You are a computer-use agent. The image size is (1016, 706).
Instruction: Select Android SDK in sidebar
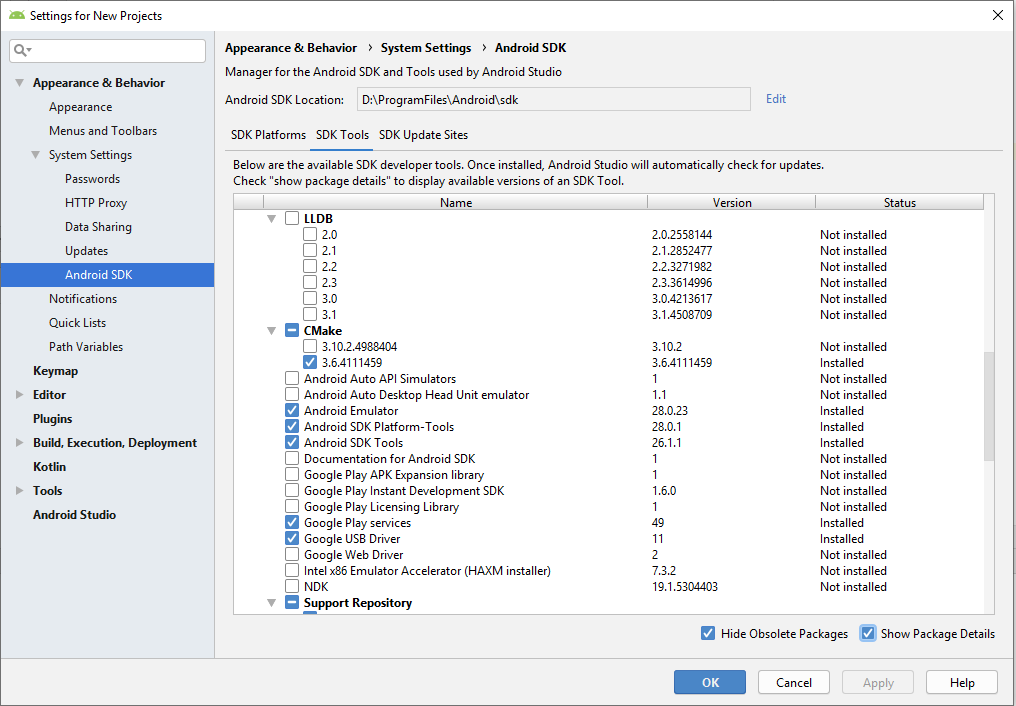(x=108, y=275)
